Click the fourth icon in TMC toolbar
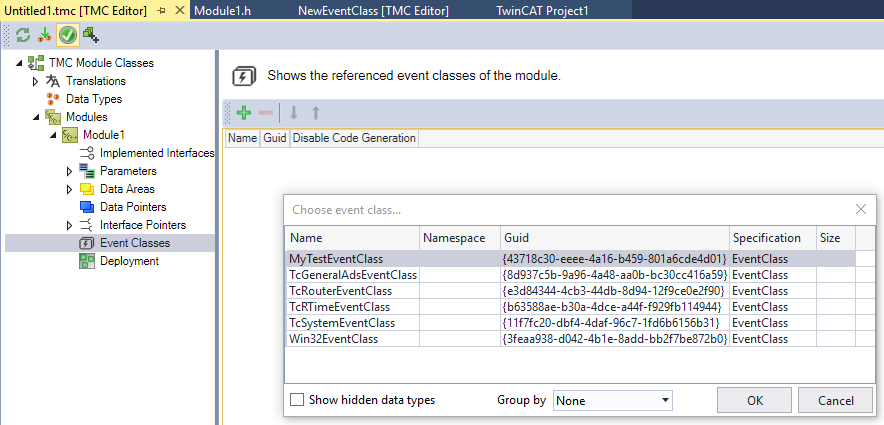Image resolution: width=884 pixels, height=425 pixels. (x=91, y=36)
